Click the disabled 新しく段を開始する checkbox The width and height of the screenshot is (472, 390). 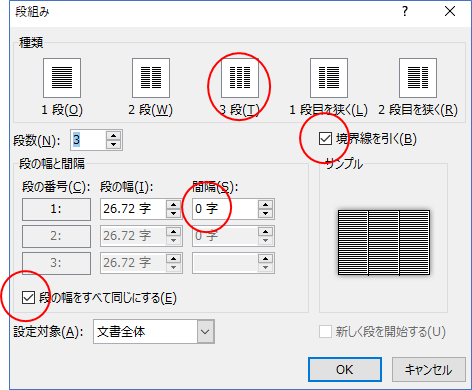click(x=325, y=332)
